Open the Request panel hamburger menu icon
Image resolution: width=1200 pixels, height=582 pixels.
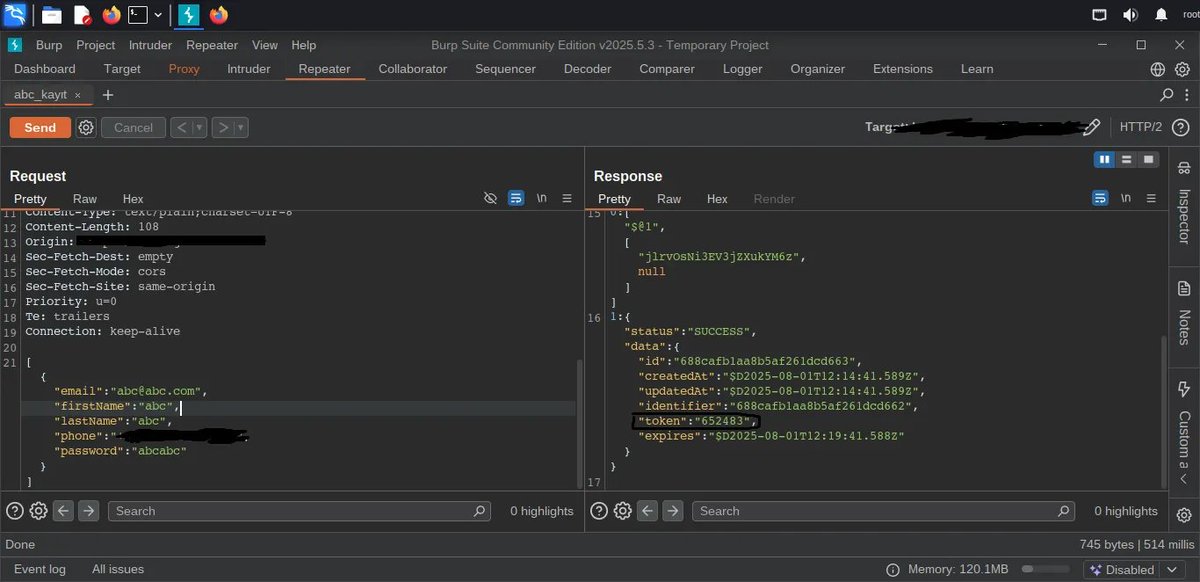[x=567, y=197]
